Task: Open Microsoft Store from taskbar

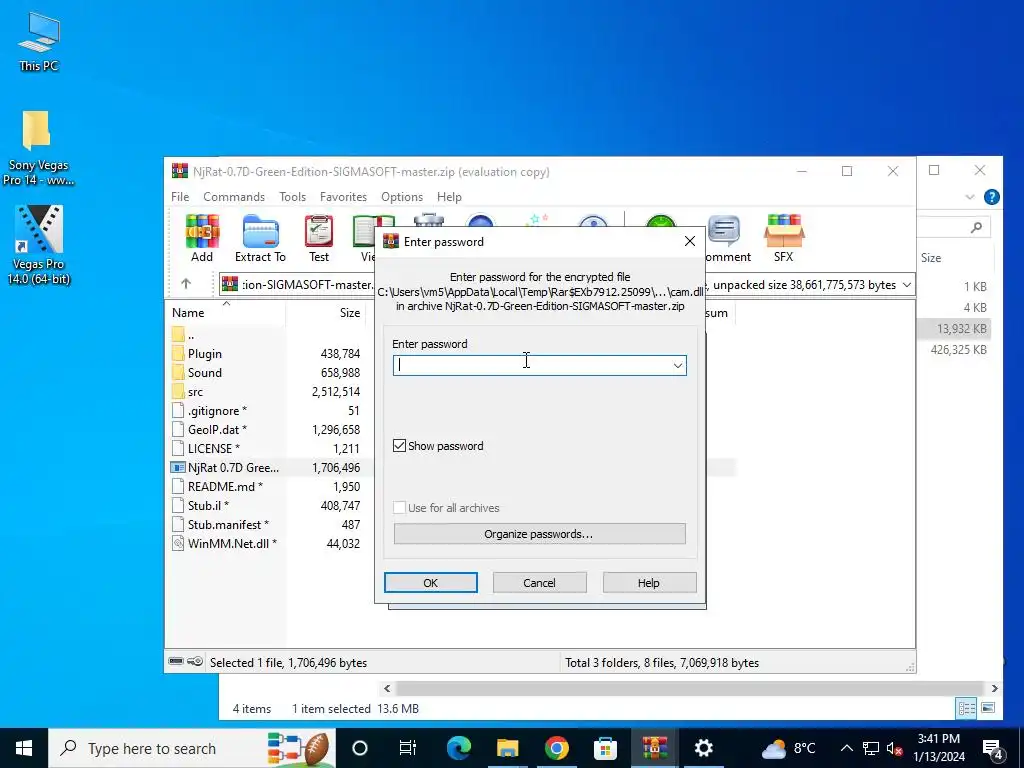Action: (x=605, y=748)
